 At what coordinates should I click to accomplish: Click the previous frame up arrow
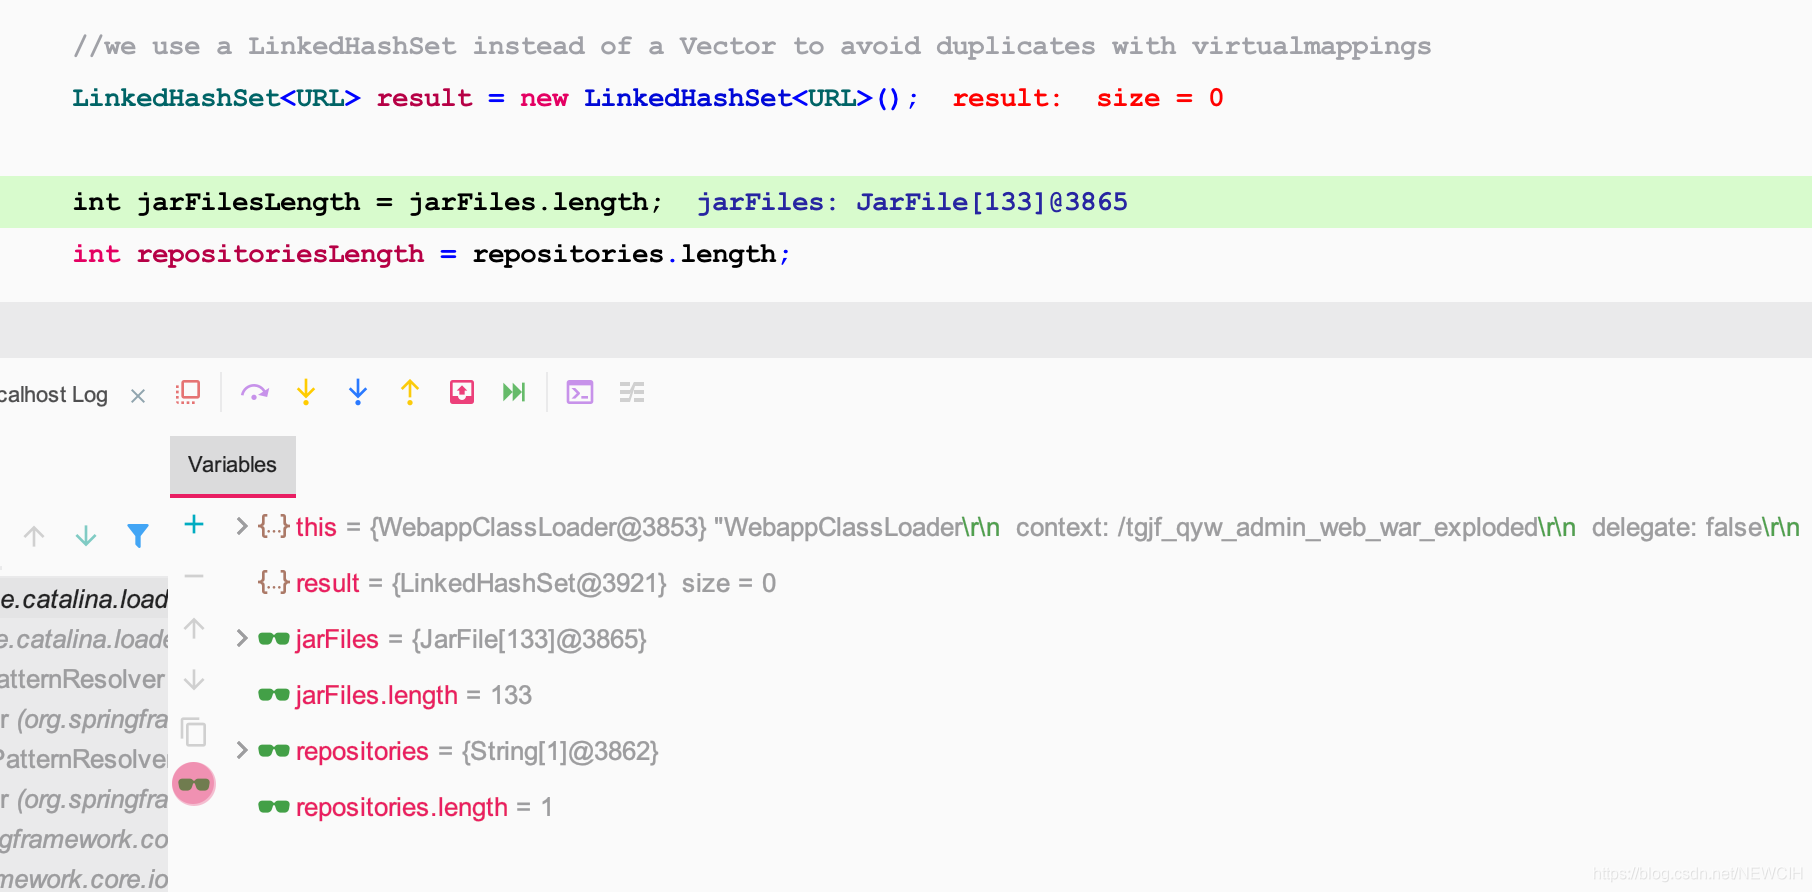pyautogui.click(x=34, y=536)
